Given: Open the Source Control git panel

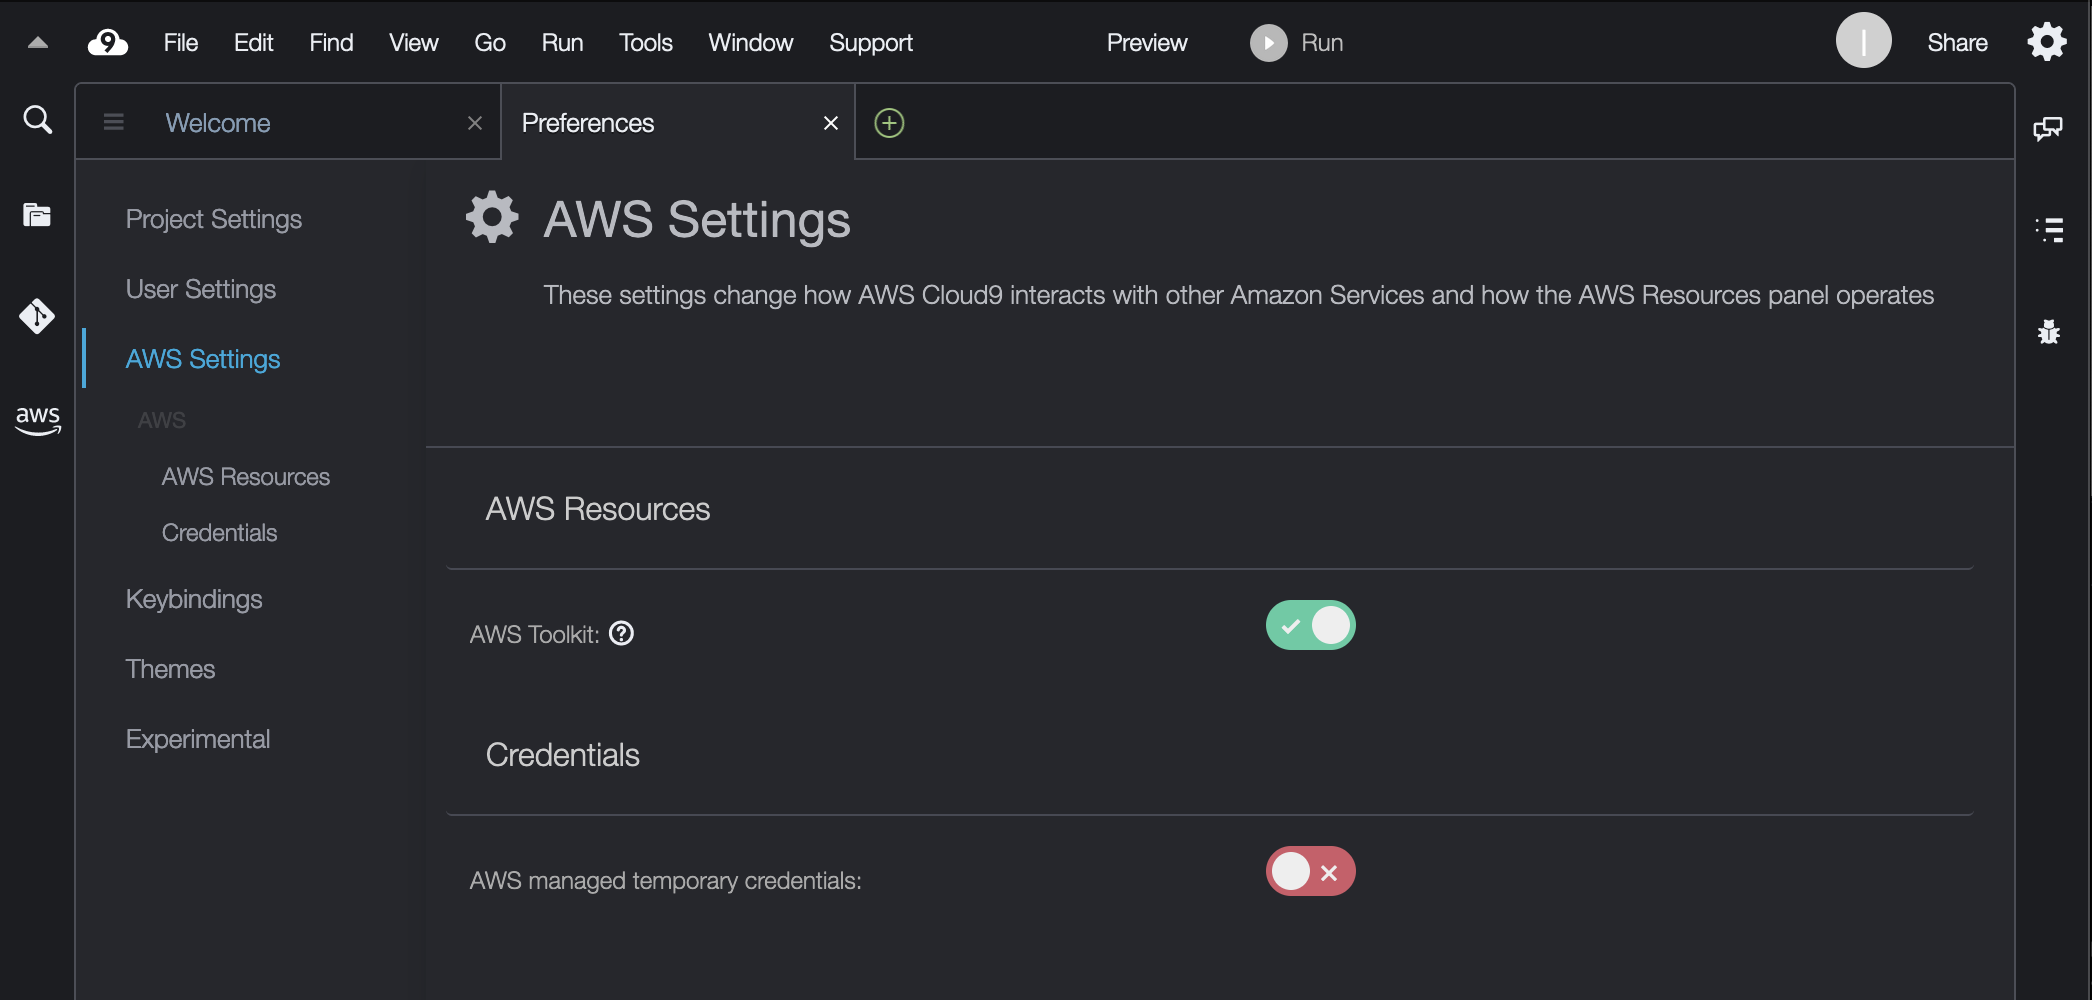Looking at the screenshot, I should (37, 316).
